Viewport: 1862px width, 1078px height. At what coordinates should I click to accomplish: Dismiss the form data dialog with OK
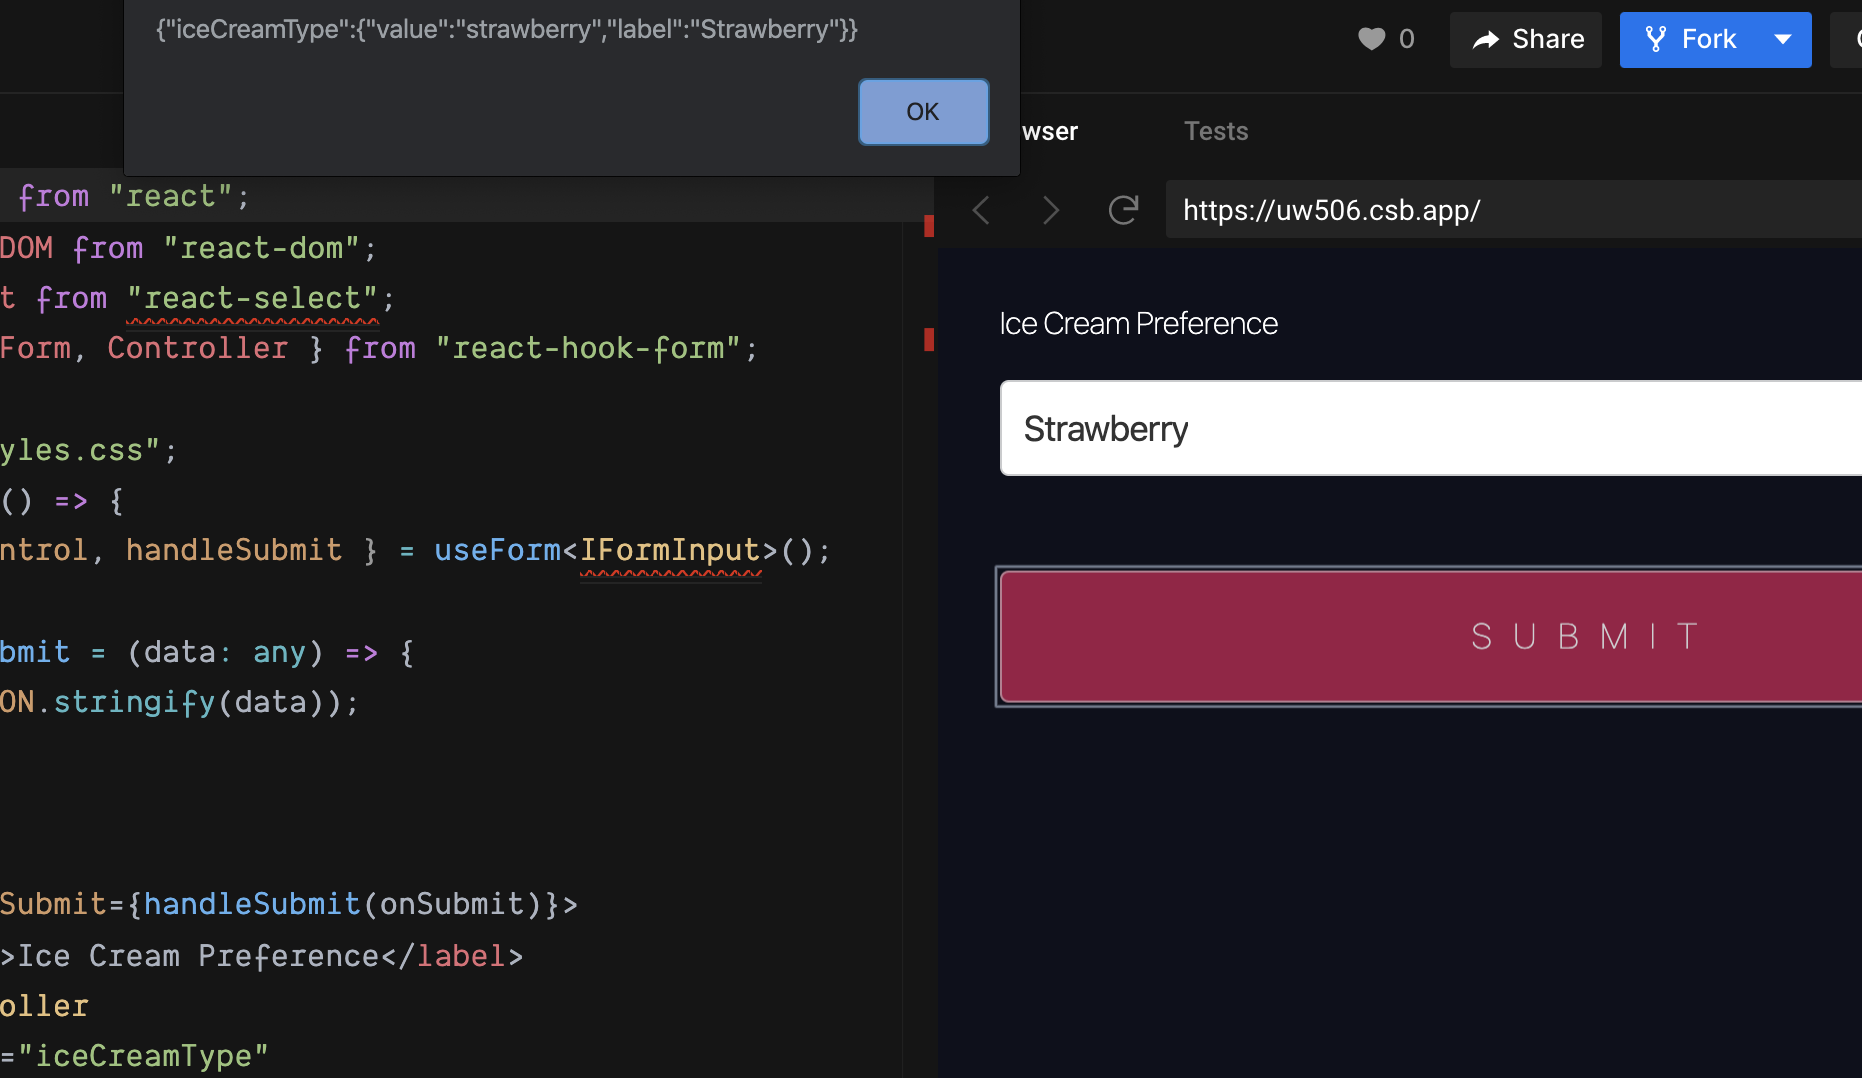[x=922, y=112]
